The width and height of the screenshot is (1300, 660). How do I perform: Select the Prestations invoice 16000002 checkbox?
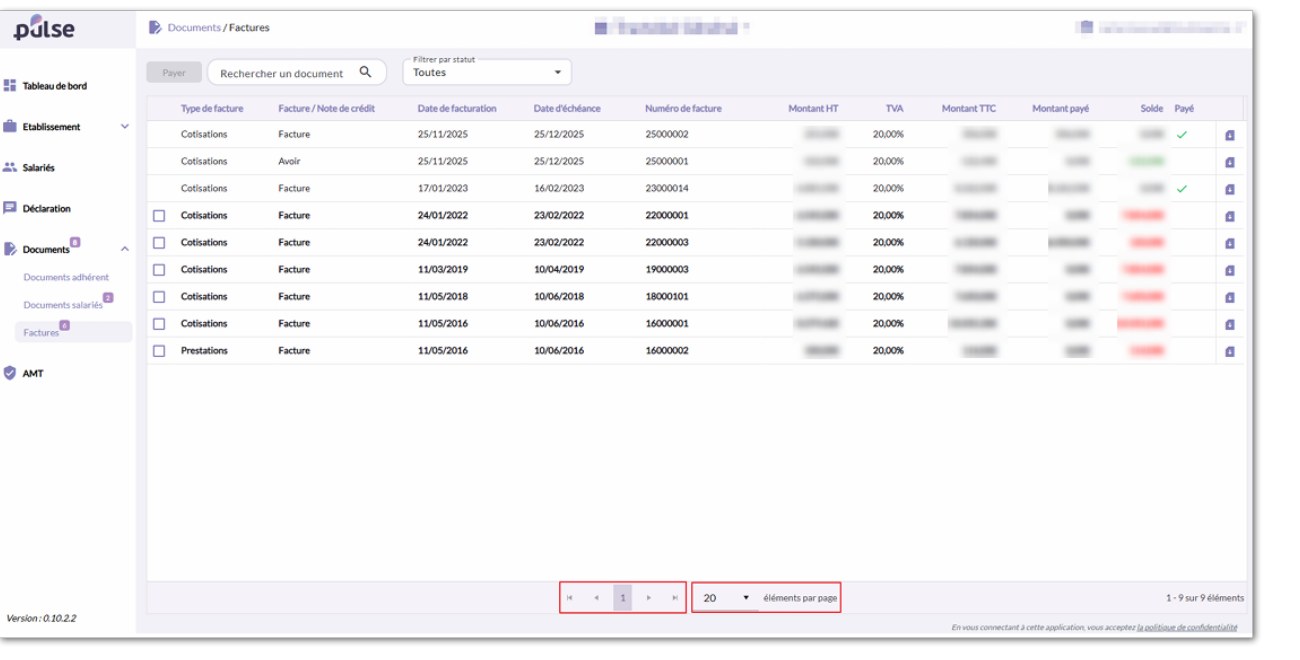point(158,351)
